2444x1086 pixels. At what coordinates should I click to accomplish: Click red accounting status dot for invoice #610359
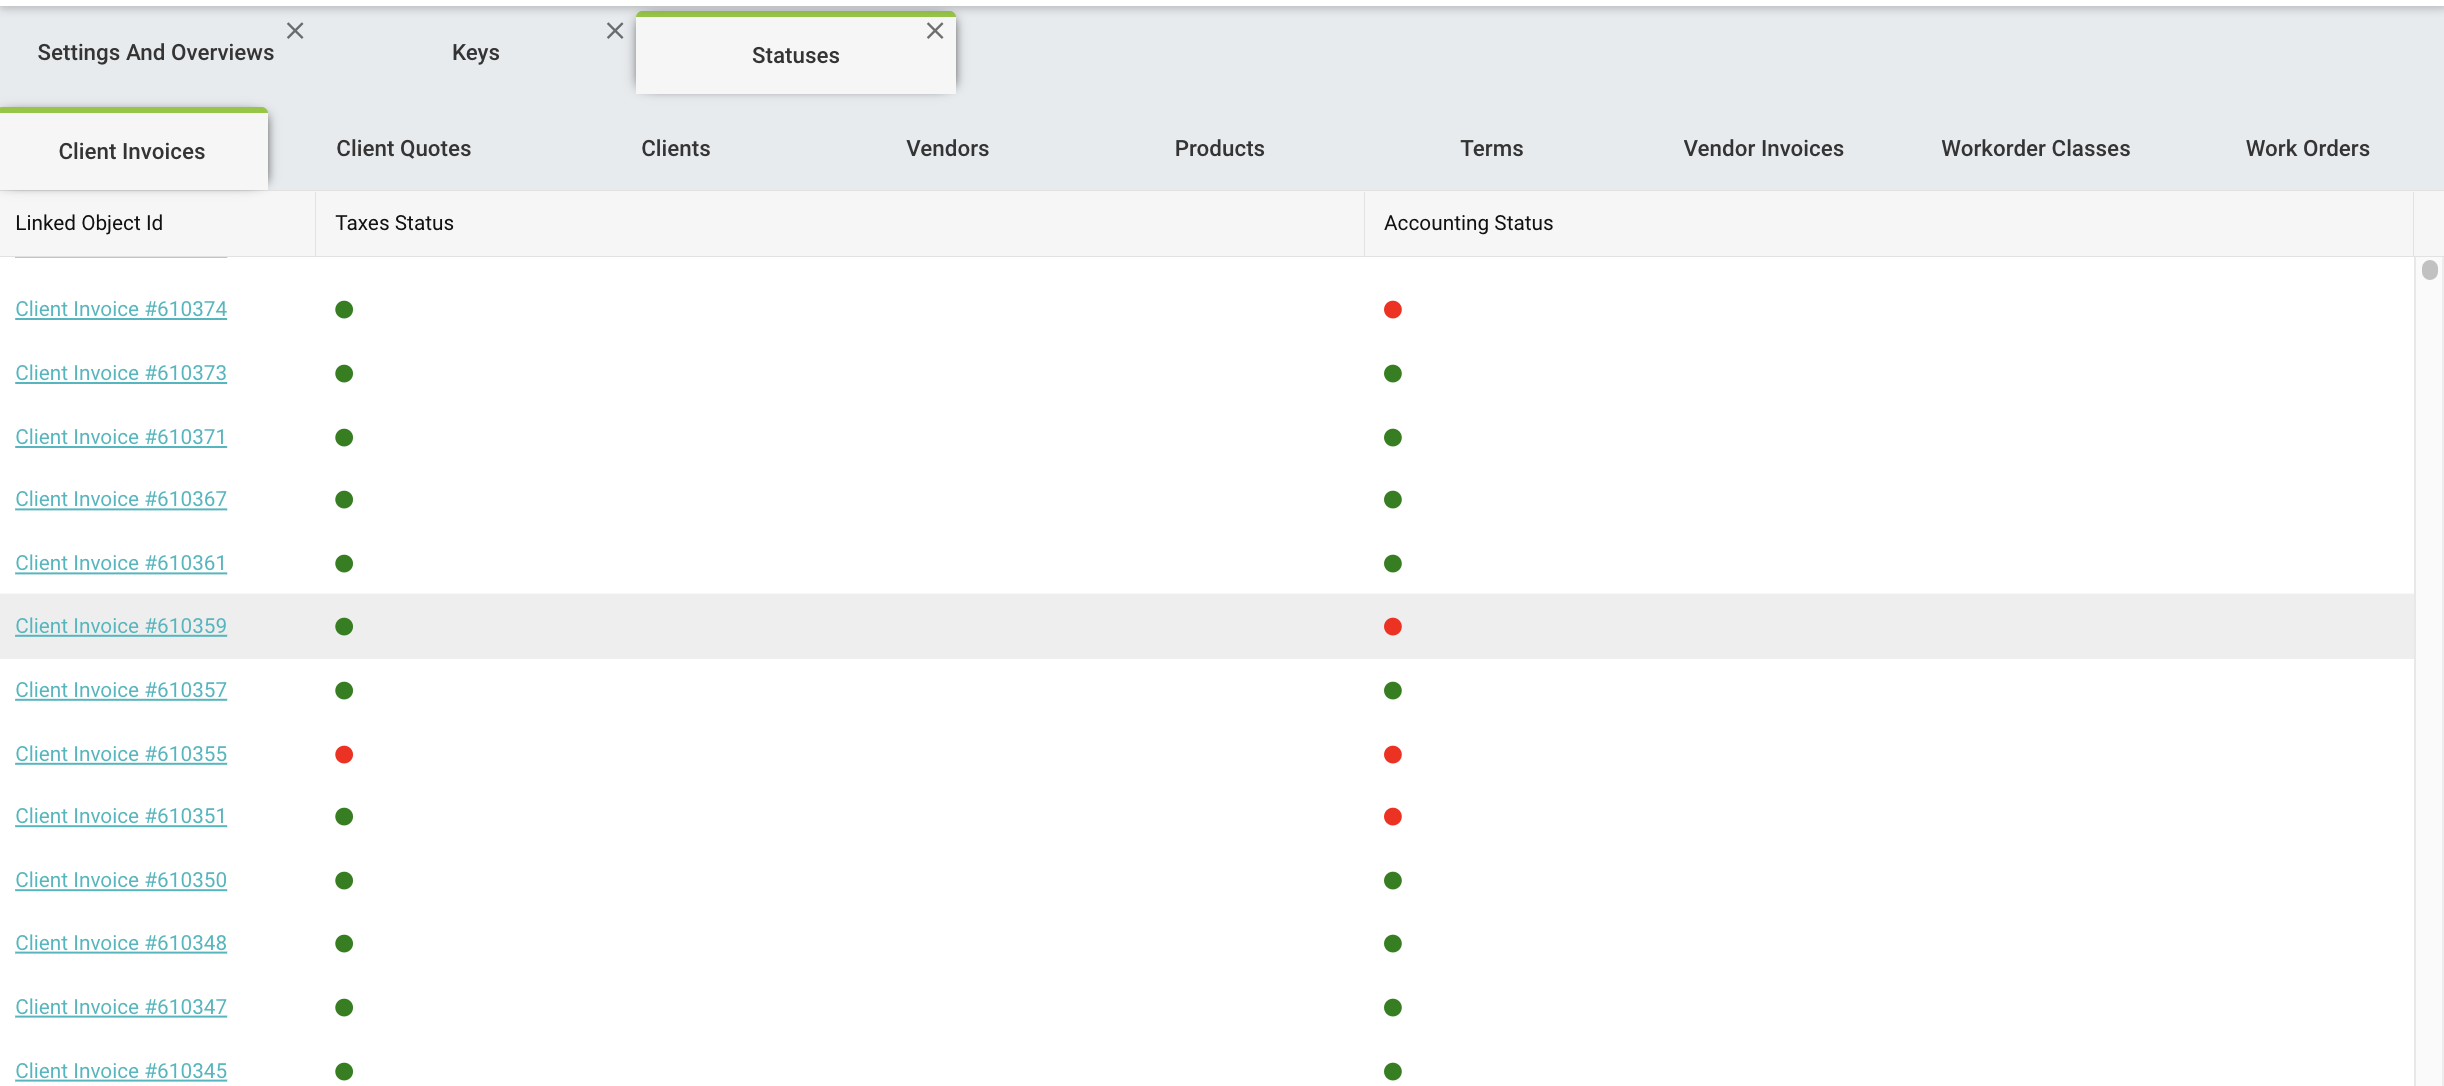pos(1392,627)
